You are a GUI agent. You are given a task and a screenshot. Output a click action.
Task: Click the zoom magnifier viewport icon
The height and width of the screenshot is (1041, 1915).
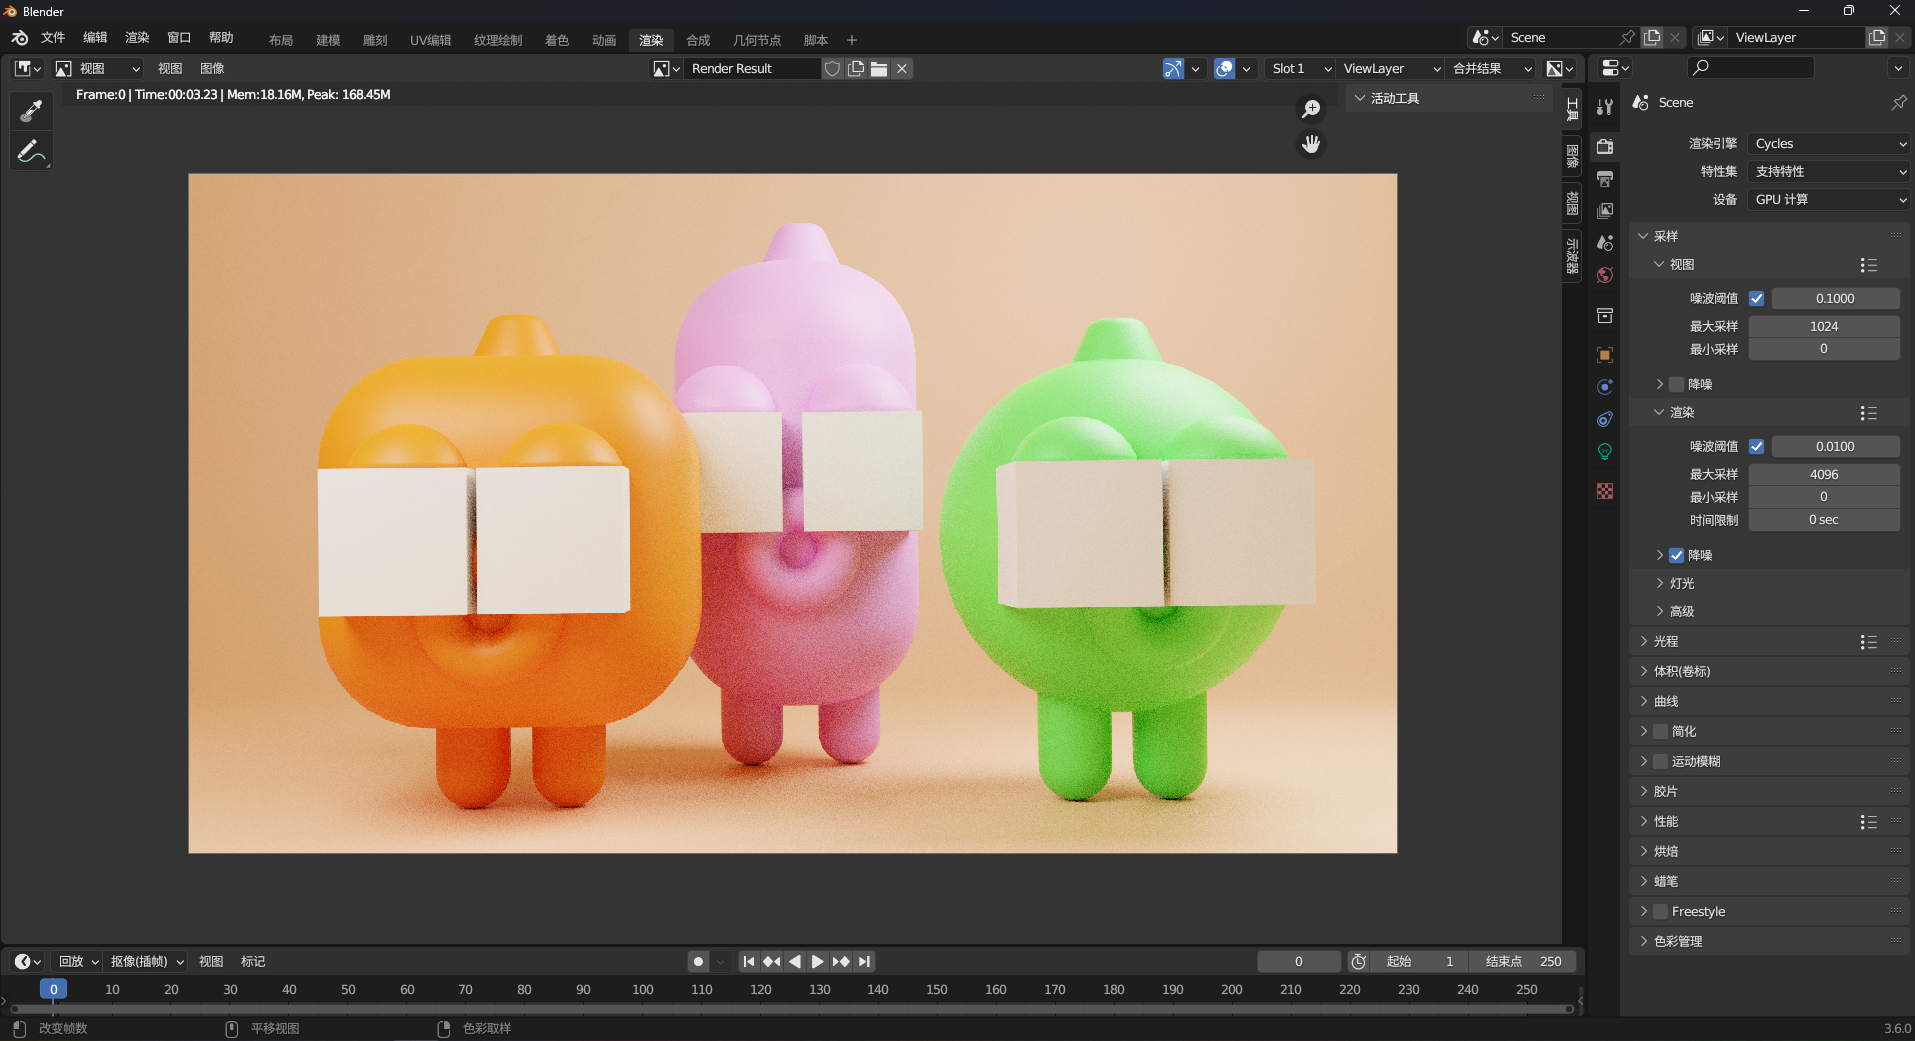(x=1311, y=109)
